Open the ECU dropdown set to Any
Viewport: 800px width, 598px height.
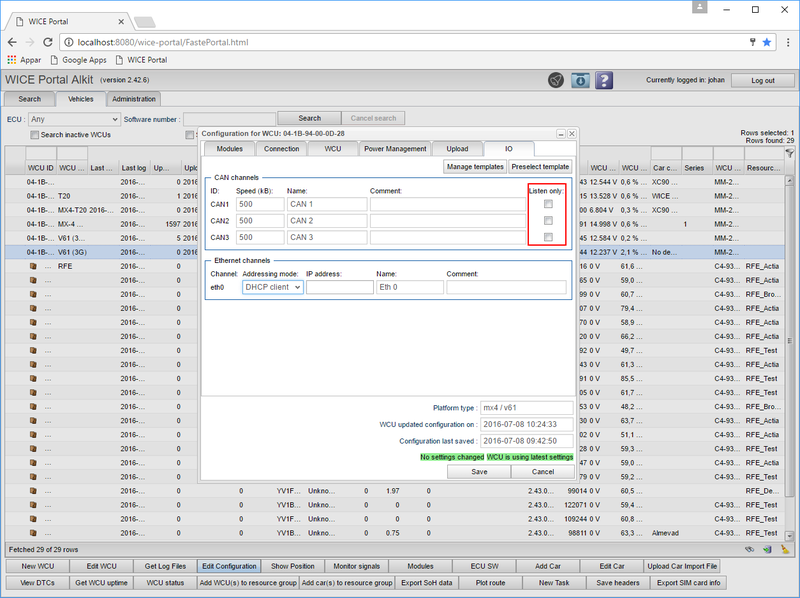[x=74, y=119]
